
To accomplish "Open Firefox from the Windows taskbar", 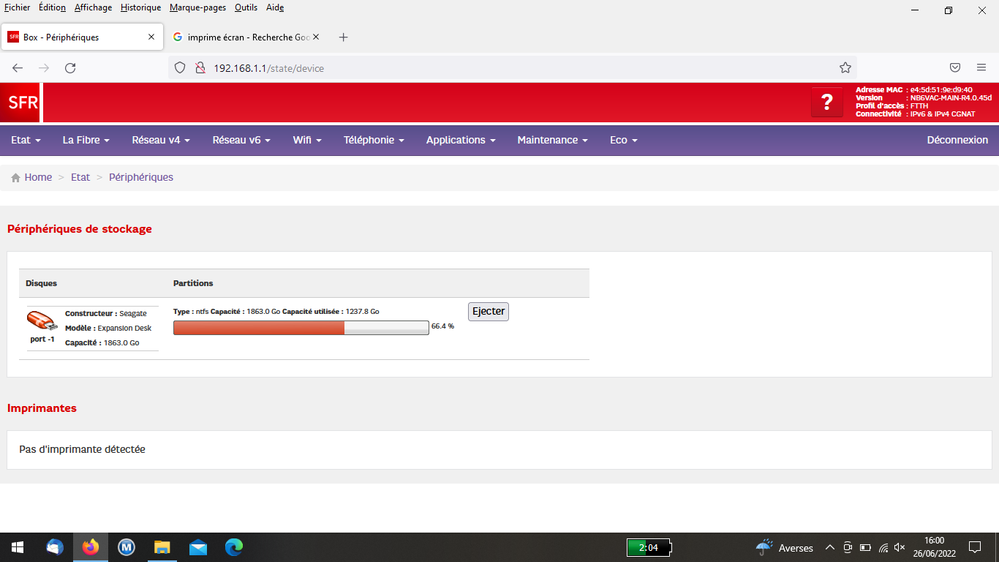I will tap(91, 547).
